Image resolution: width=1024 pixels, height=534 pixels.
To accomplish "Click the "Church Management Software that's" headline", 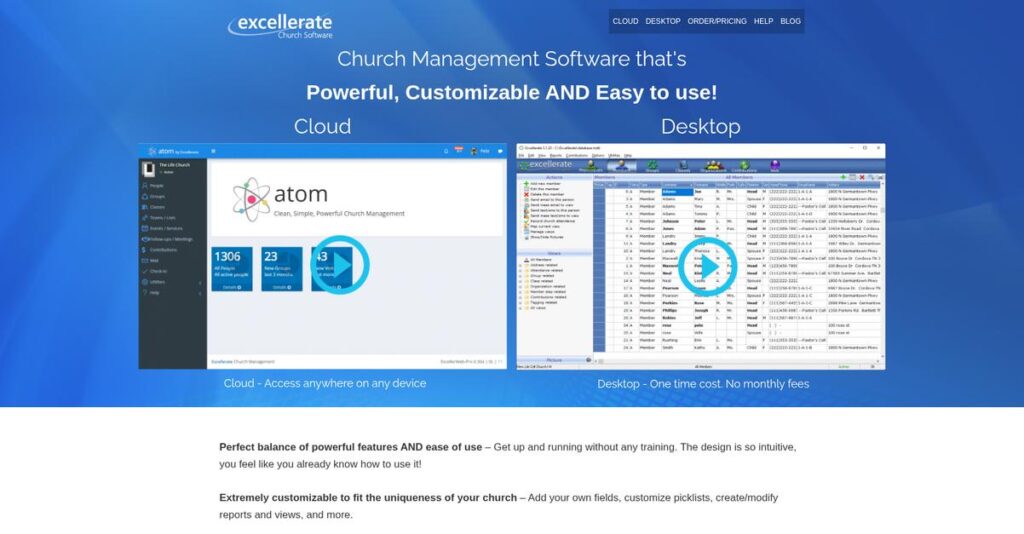I will pos(511,59).
